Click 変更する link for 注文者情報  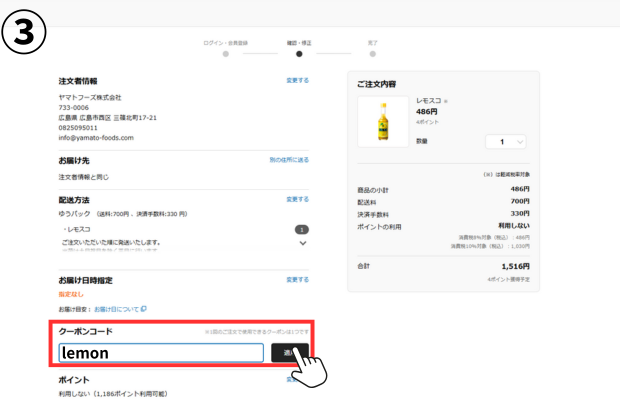297,80
